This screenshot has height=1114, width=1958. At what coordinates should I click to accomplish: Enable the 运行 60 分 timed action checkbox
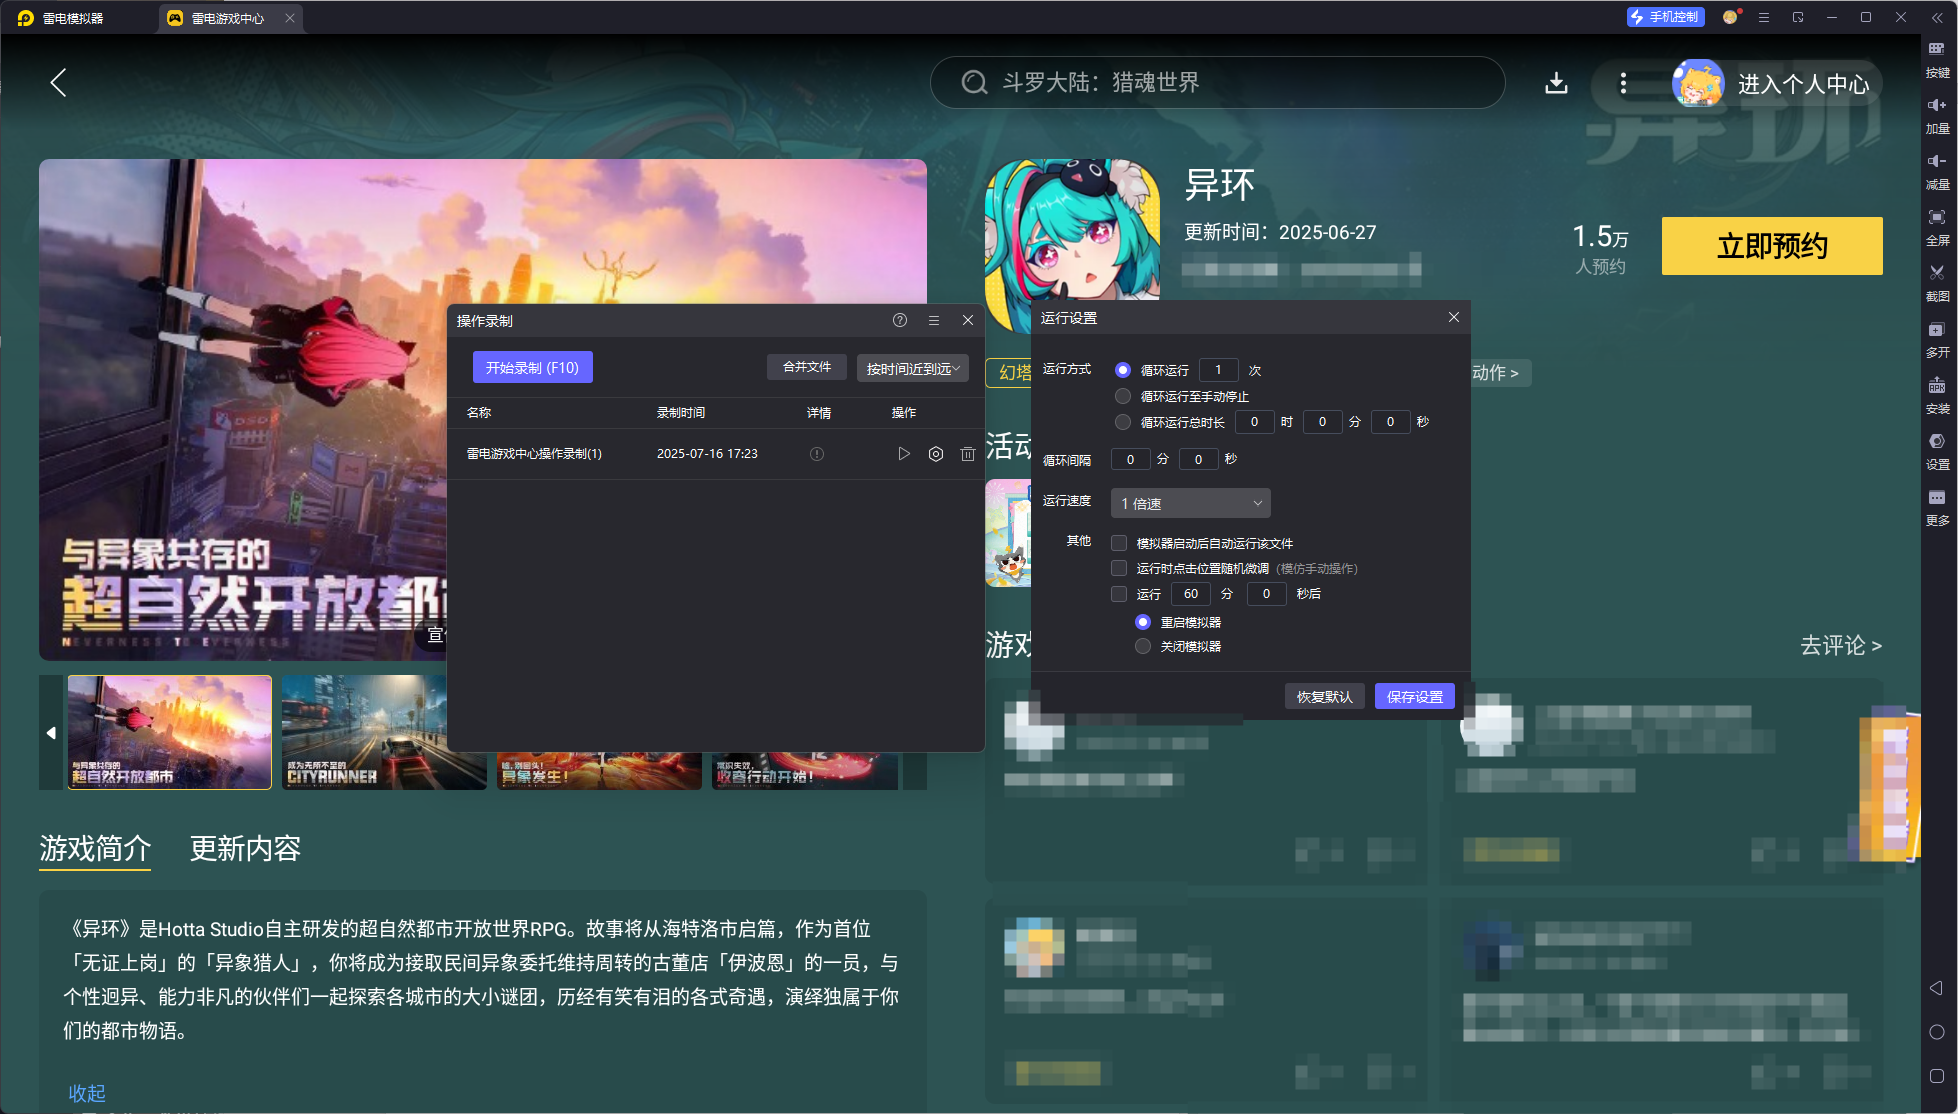tap(1119, 594)
